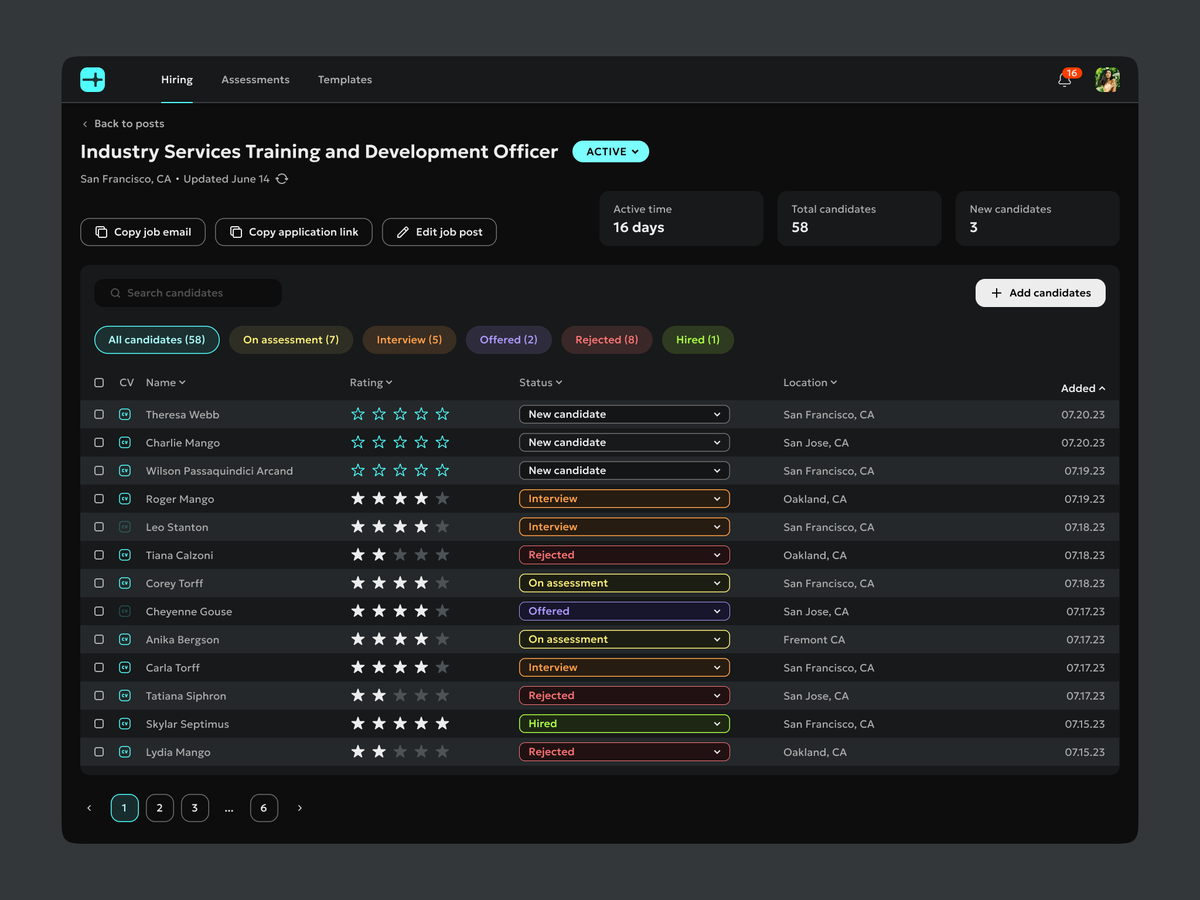Tick the select-all checkbox in the table header
The height and width of the screenshot is (900, 1200).
[x=99, y=383]
